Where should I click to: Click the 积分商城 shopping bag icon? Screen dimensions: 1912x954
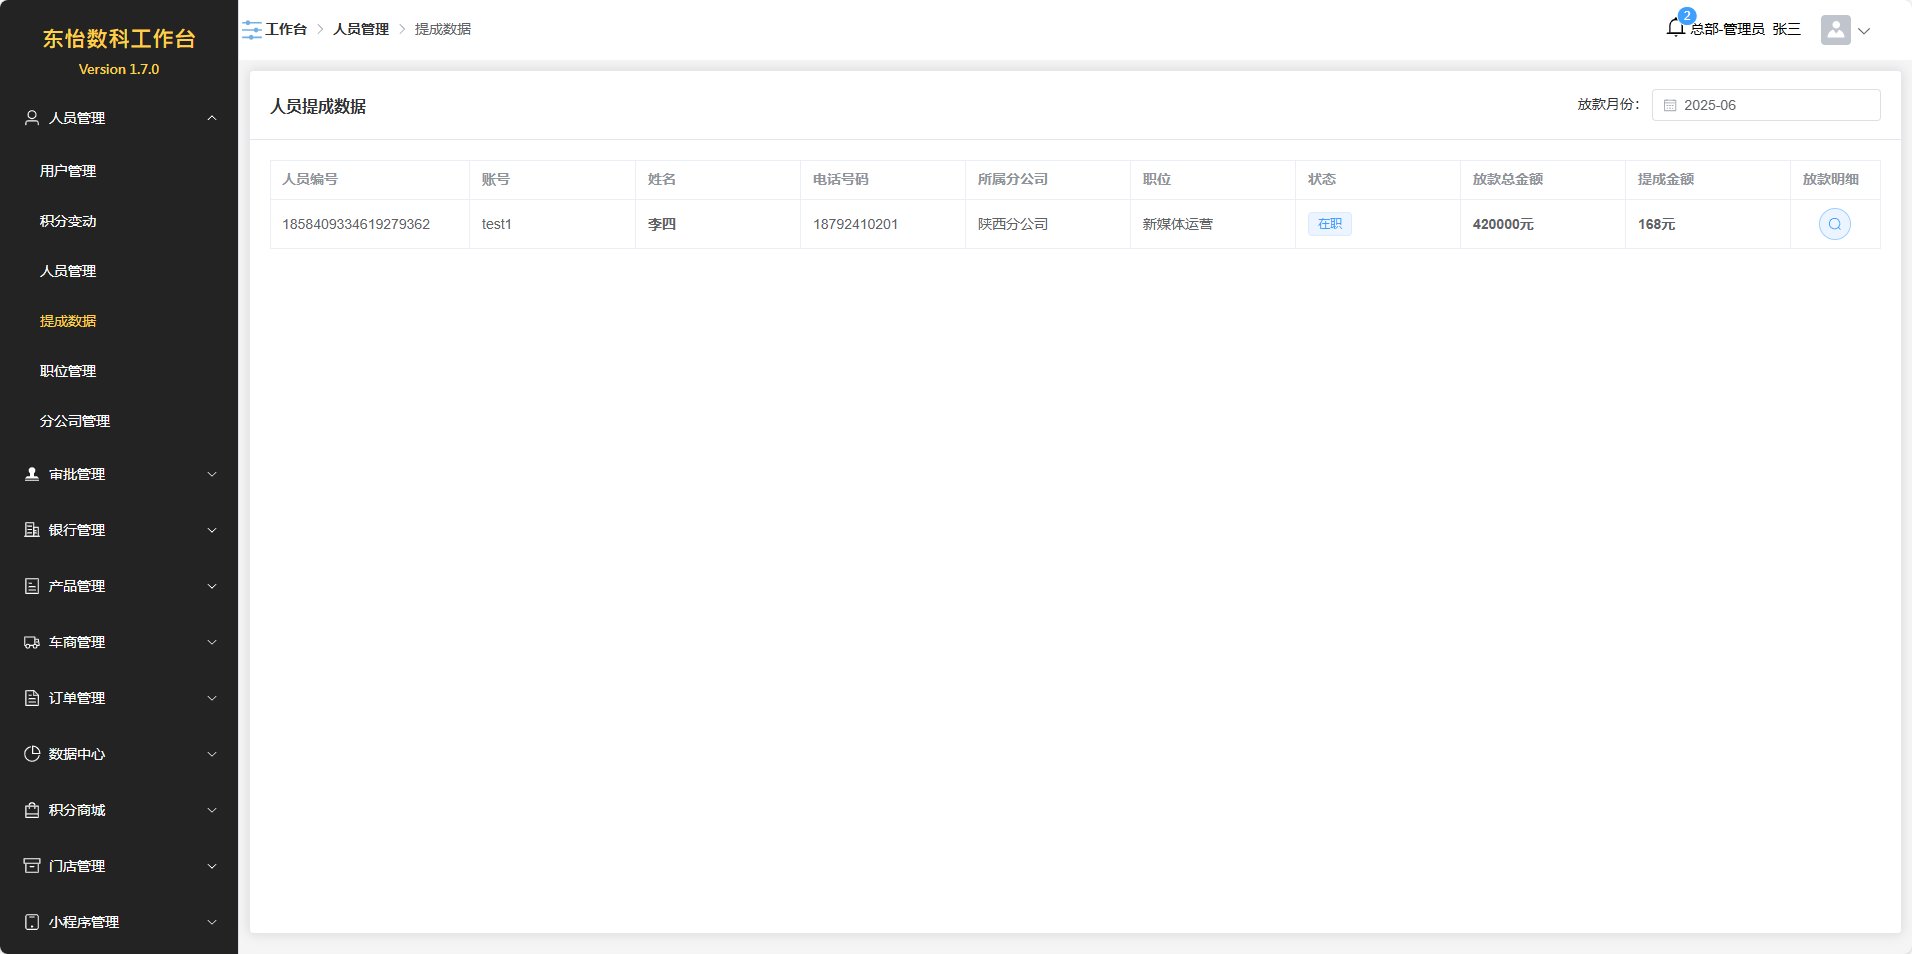[x=32, y=810]
